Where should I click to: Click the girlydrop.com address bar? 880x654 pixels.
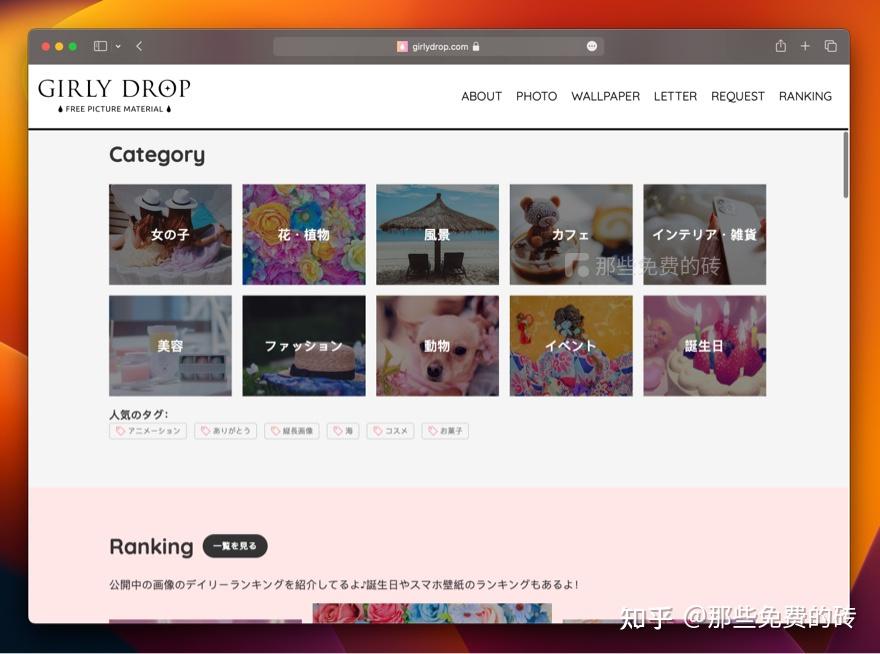point(440,46)
